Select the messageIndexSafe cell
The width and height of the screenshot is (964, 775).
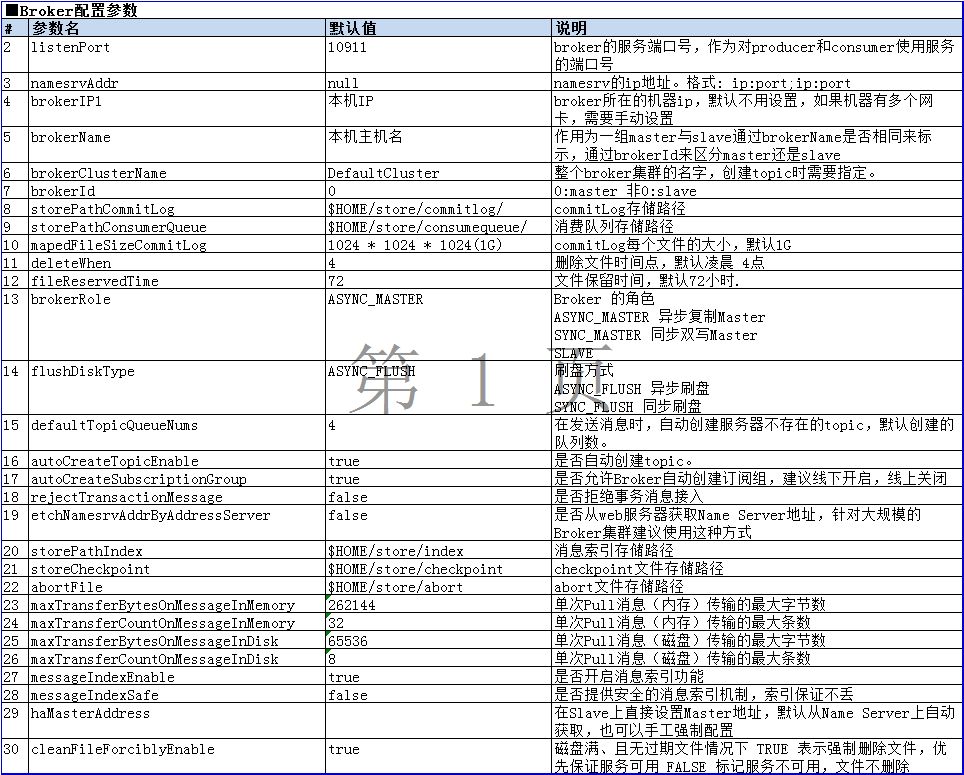pyautogui.click(x=177, y=694)
